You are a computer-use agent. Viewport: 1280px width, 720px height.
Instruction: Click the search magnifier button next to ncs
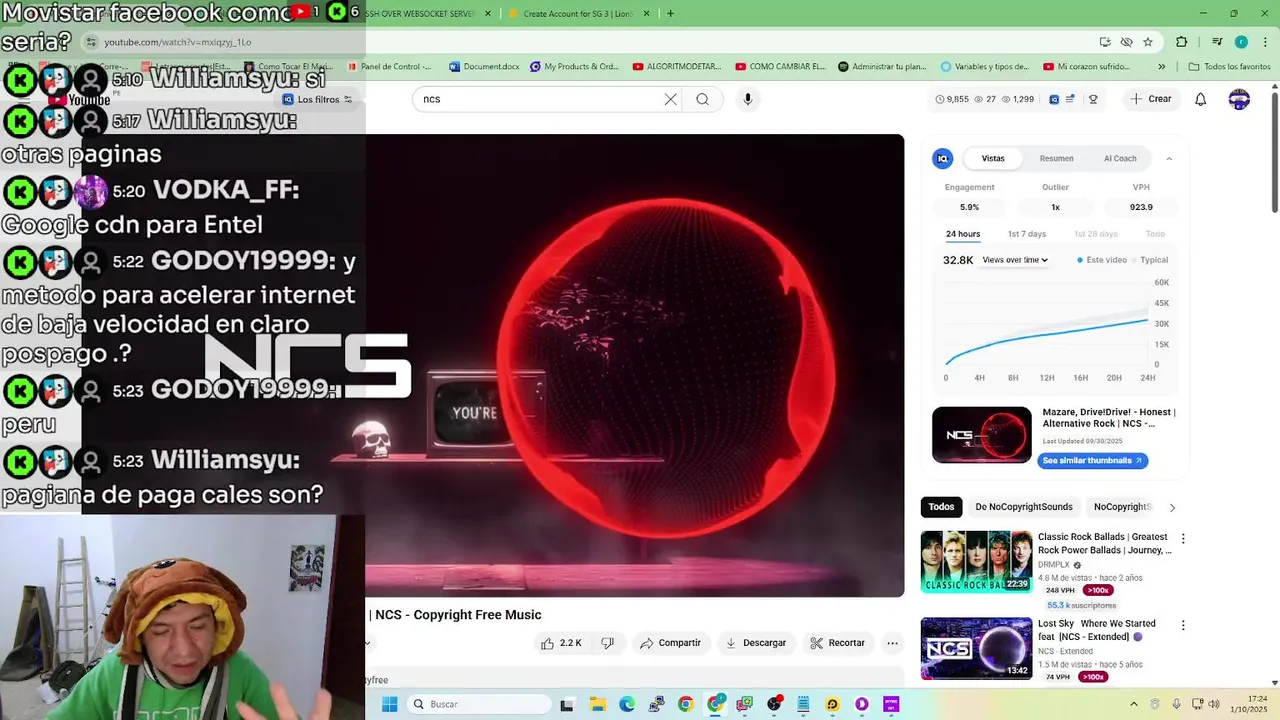703,99
